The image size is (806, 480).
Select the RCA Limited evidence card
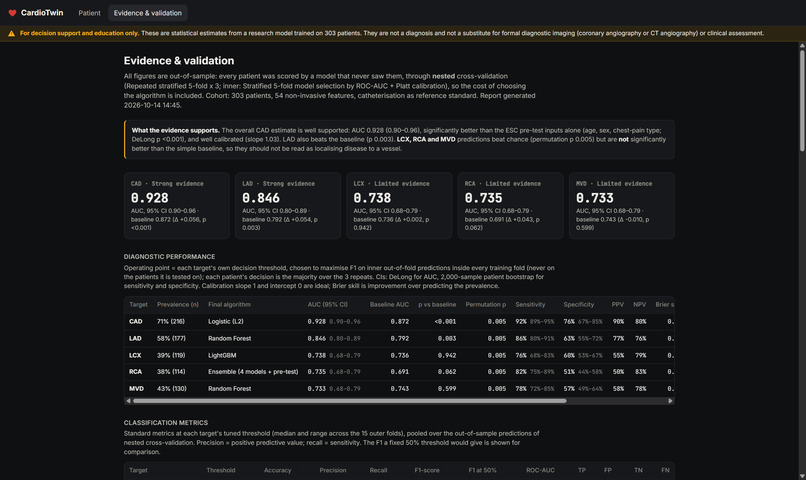[510, 206]
